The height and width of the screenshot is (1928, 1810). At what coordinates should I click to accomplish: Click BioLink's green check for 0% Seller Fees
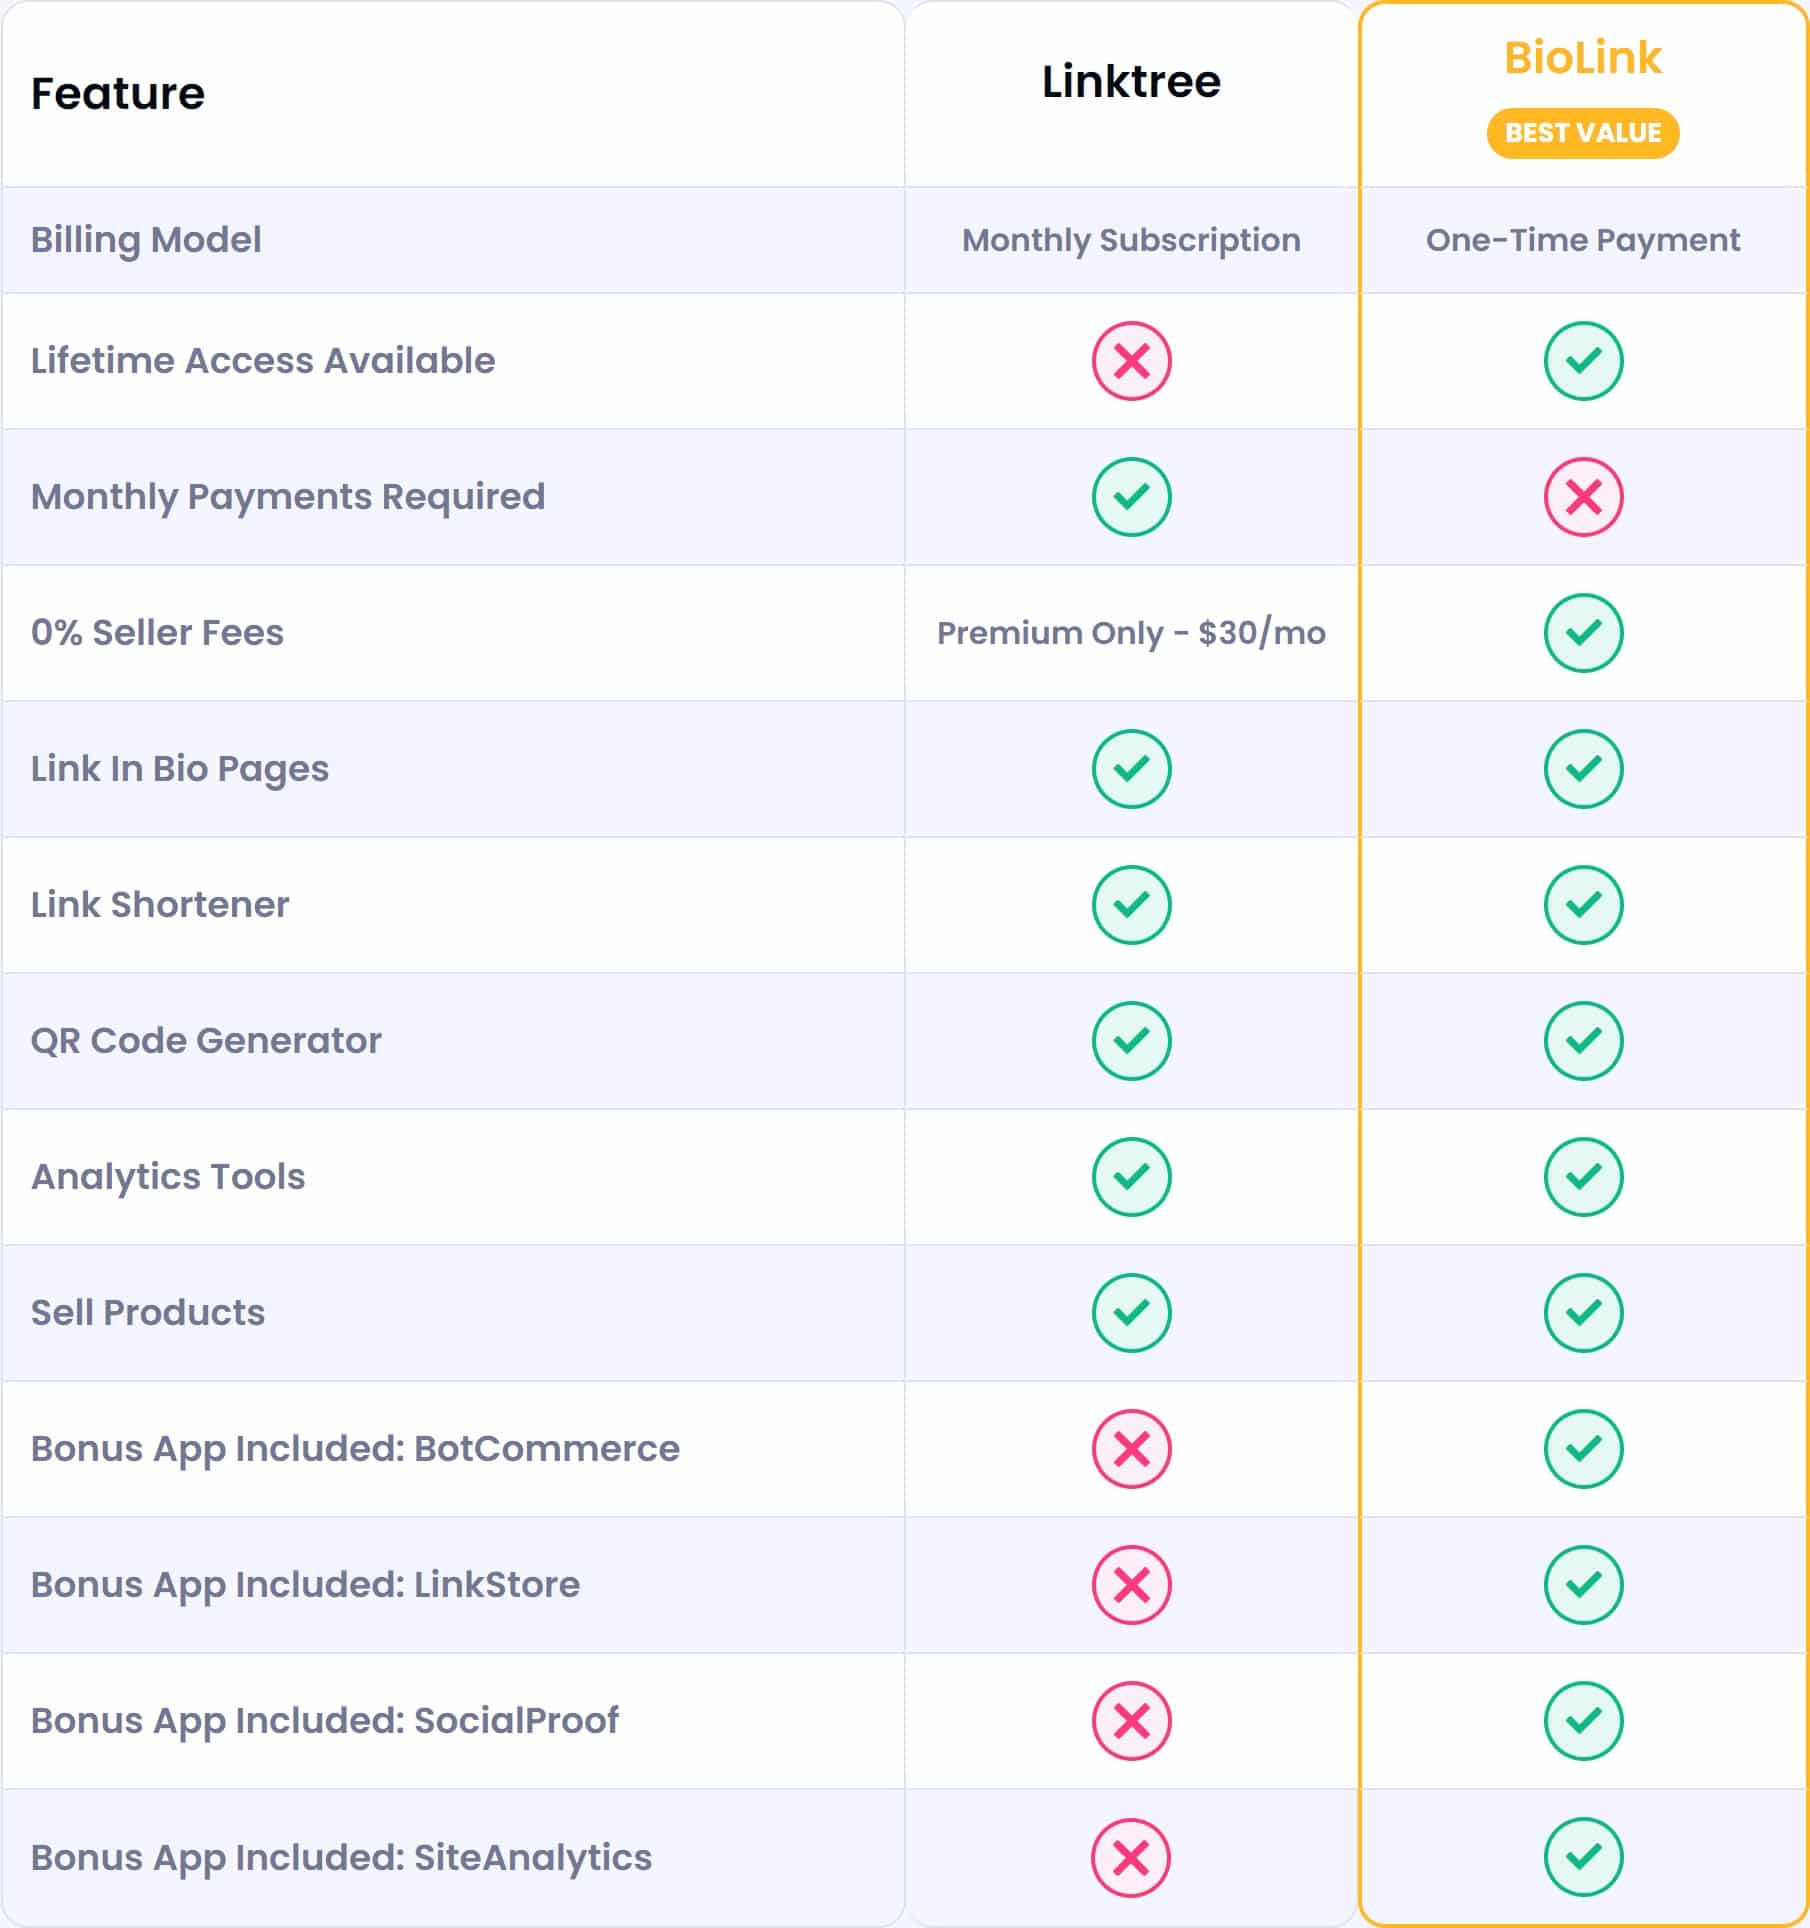(x=1583, y=633)
